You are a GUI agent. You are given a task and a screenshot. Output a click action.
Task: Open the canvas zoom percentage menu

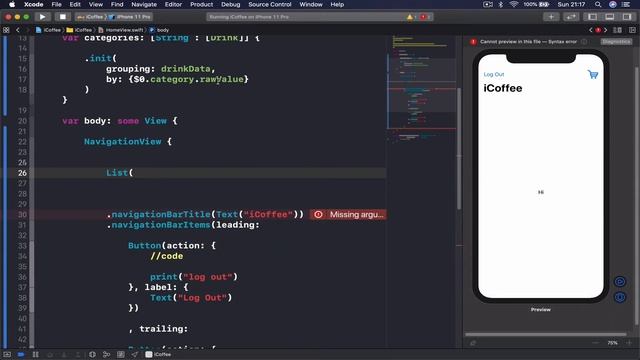[612, 343]
